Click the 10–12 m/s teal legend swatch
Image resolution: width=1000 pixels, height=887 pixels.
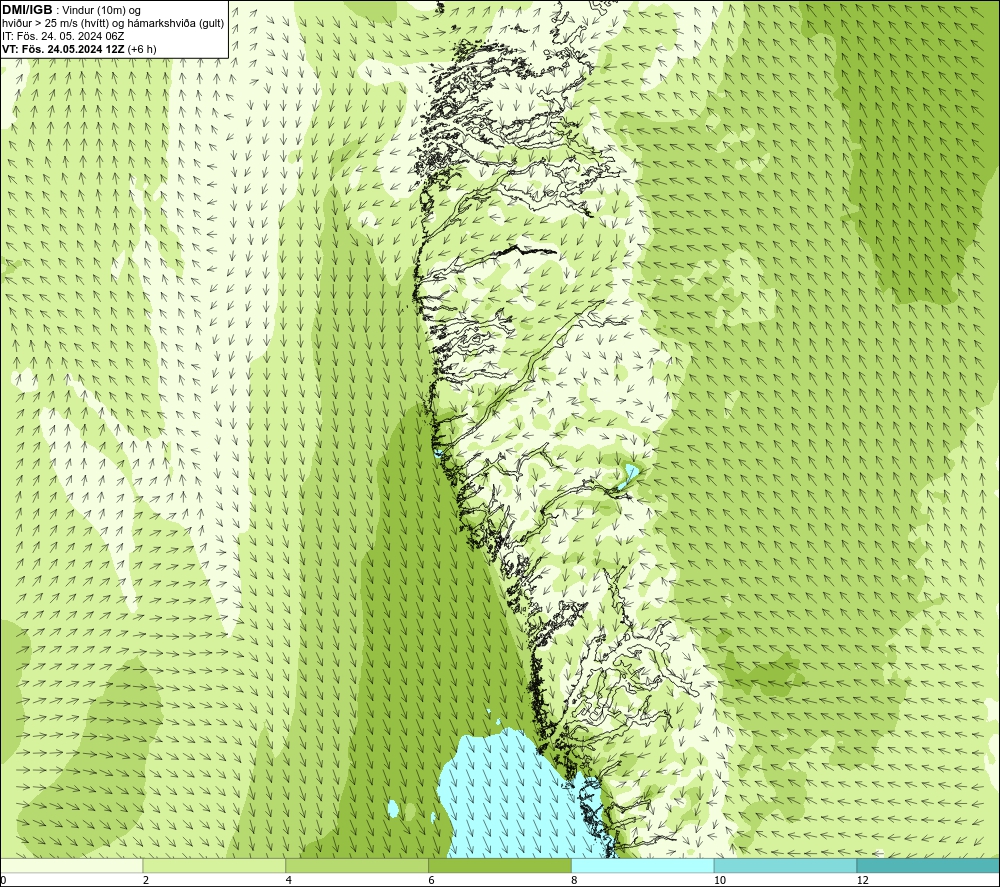coord(786,865)
